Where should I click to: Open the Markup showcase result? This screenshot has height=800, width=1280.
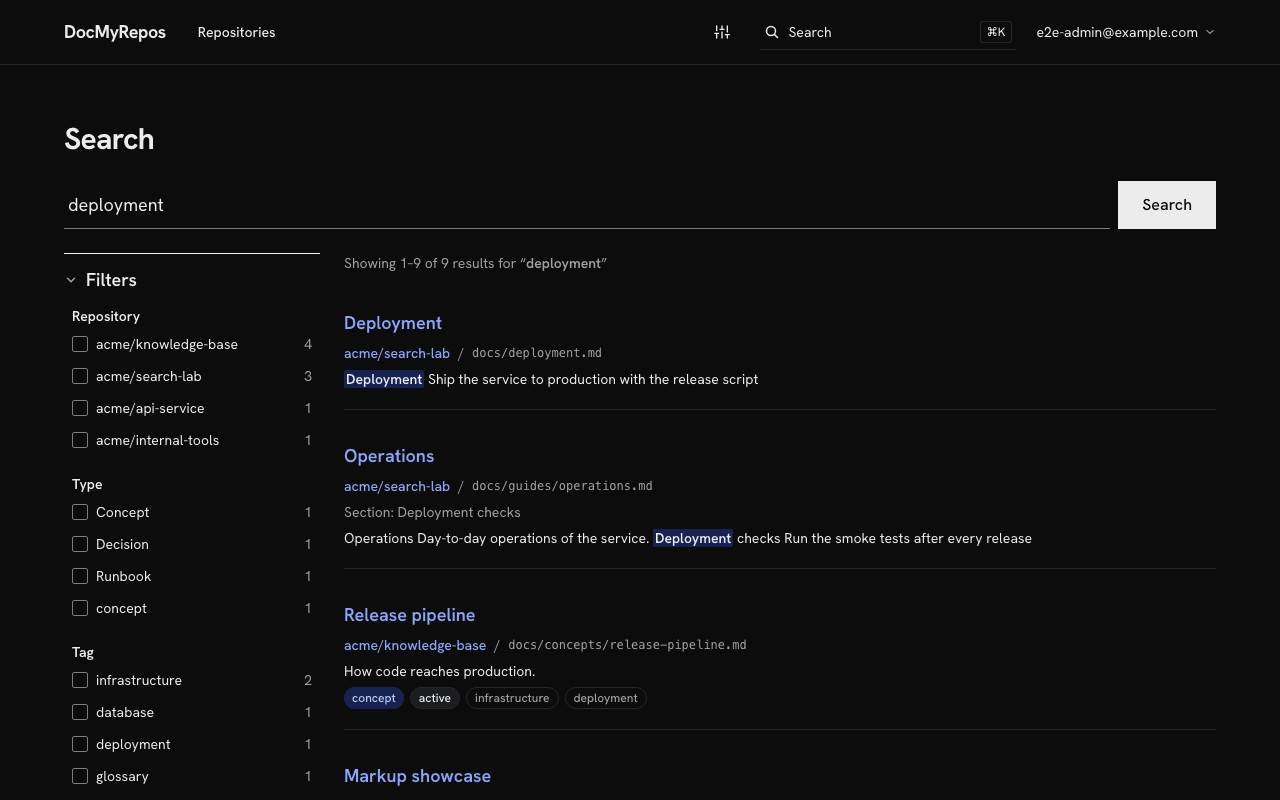point(417,776)
